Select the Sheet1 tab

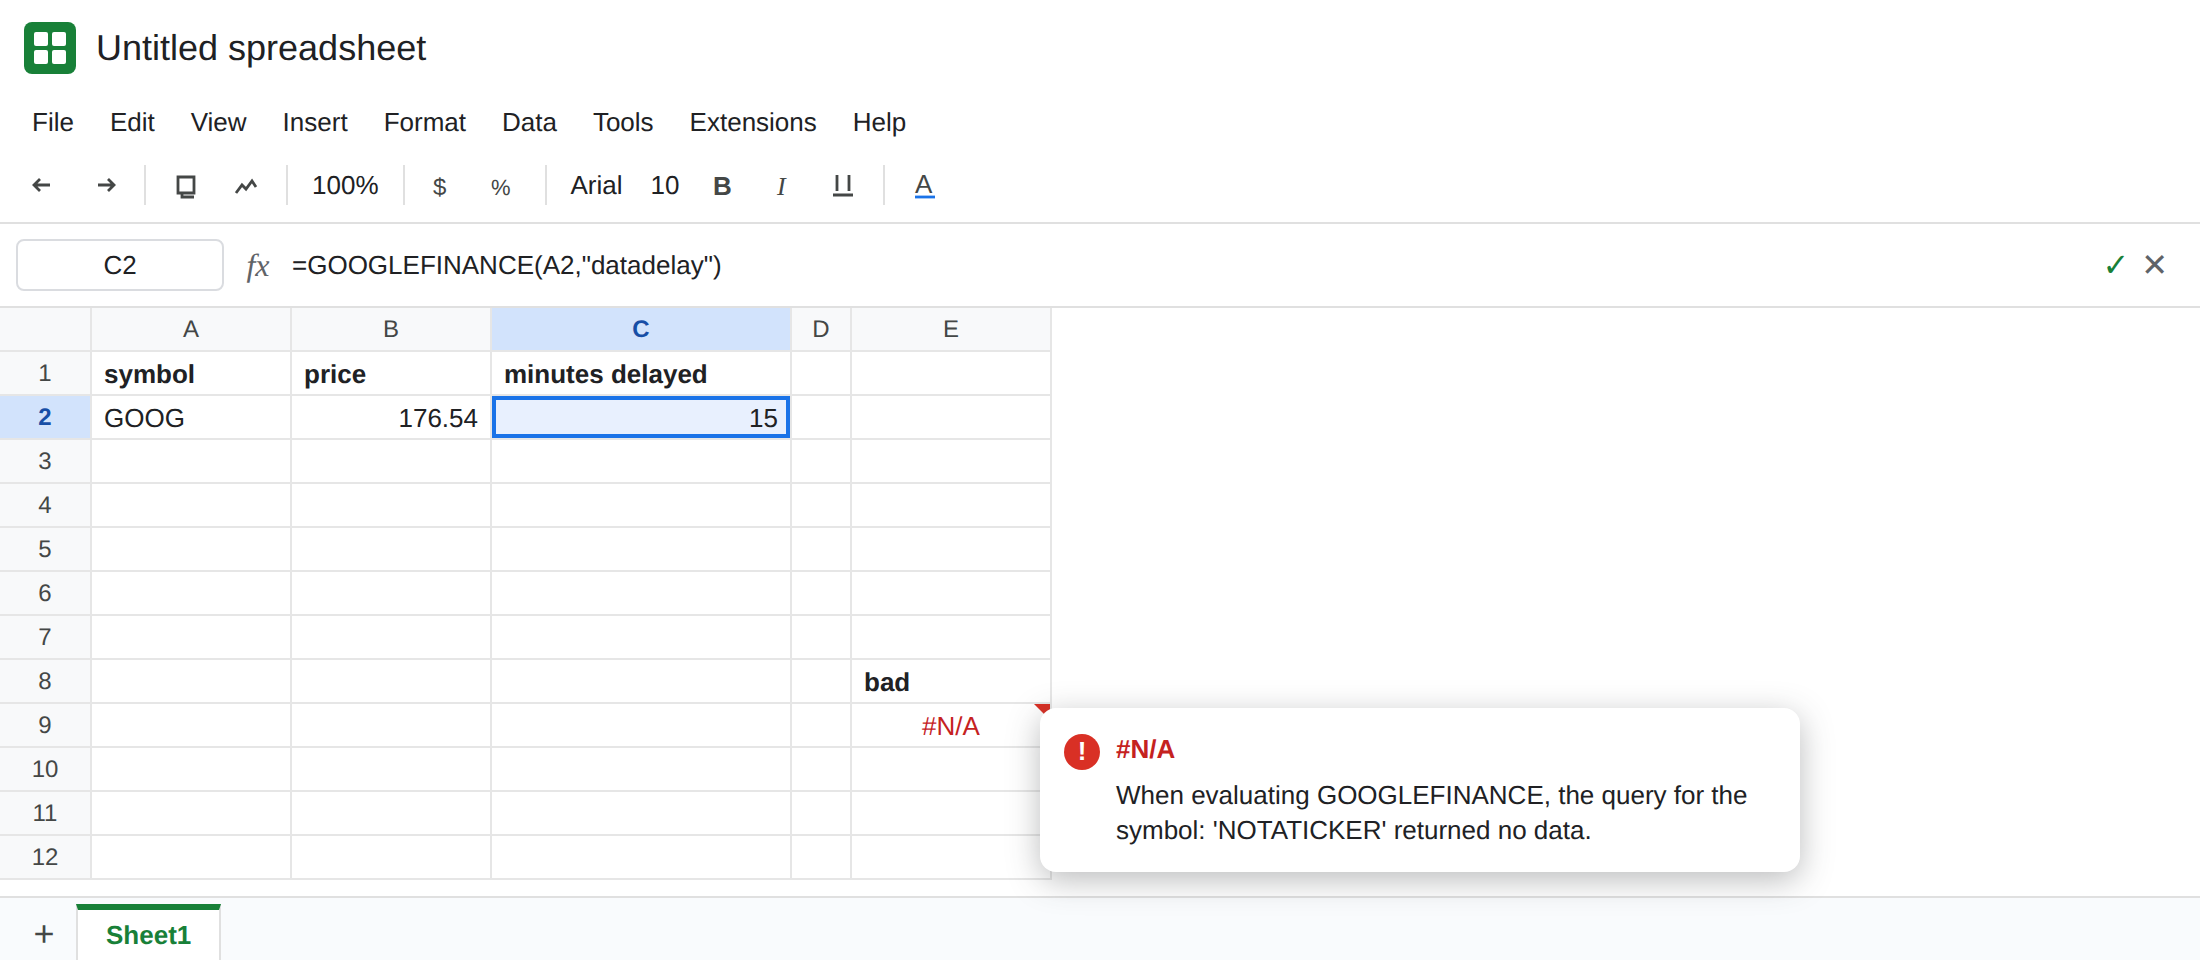tap(148, 934)
